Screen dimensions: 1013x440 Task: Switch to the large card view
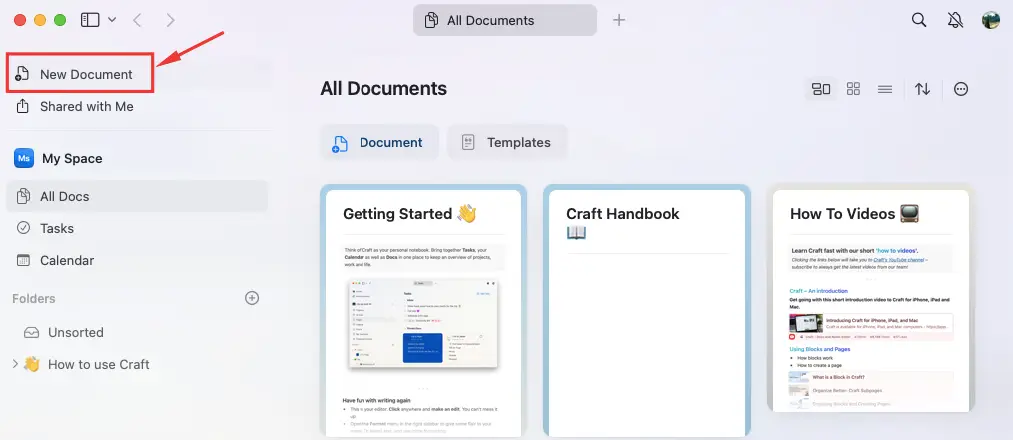click(821, 89)
